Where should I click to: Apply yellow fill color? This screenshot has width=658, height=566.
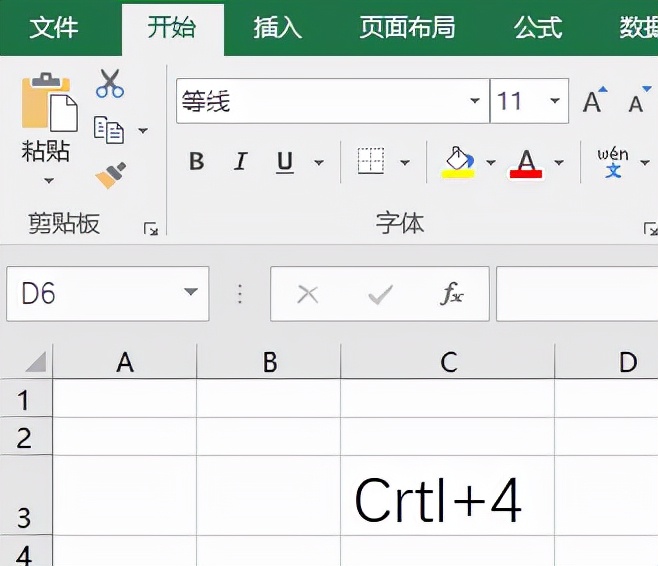pos(458,162)
